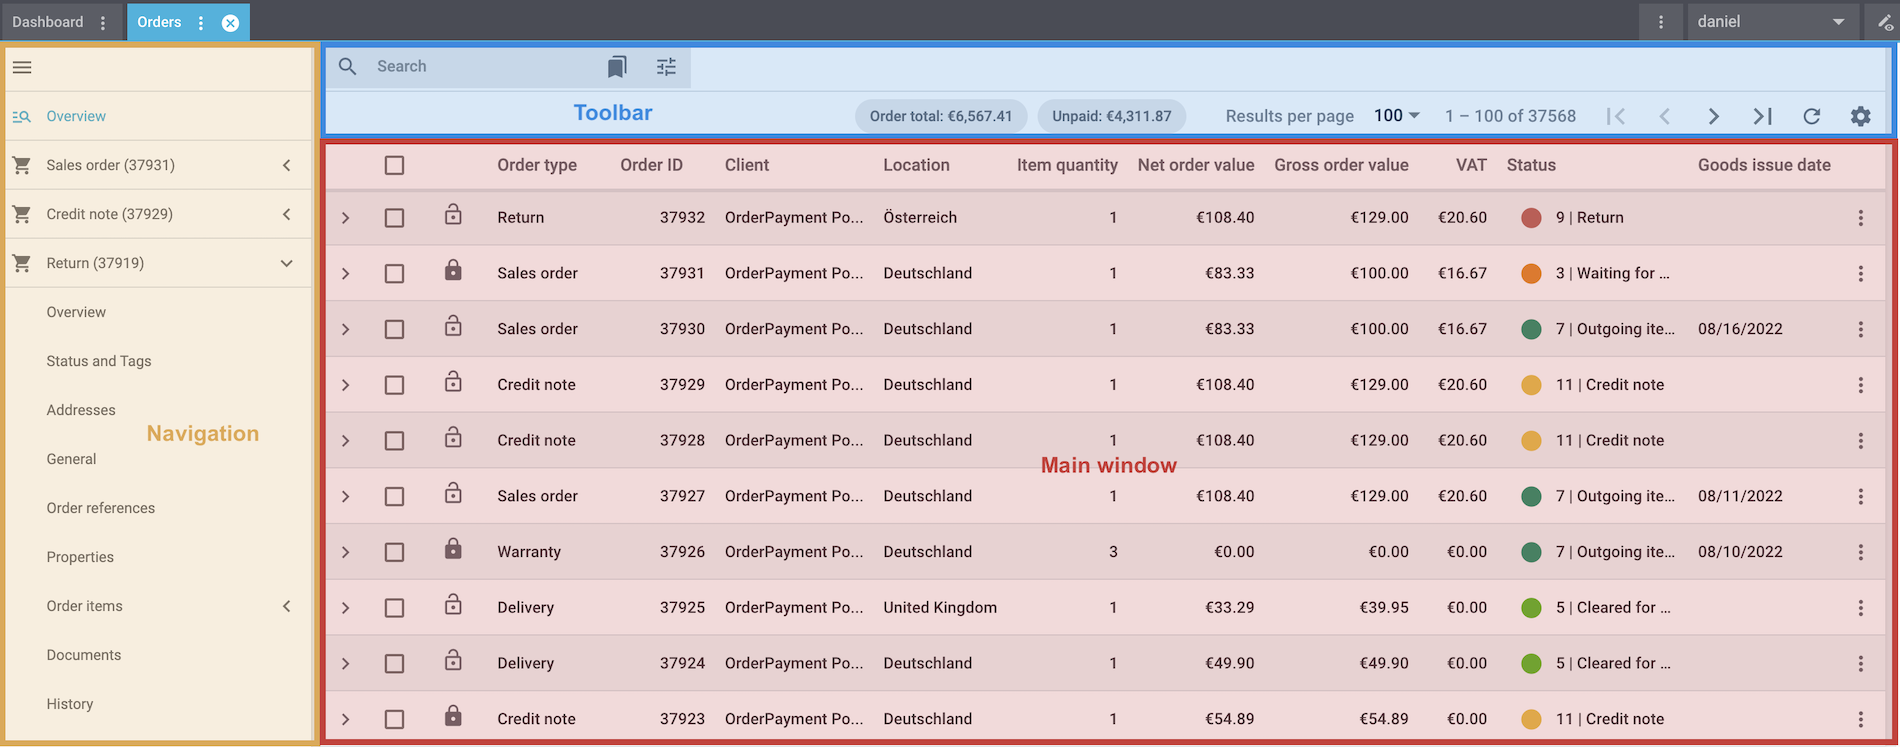The width and height of the screenshot is (1900, 747).
Task: Open saved search bookmarks icon
Action: click(617, 67)
